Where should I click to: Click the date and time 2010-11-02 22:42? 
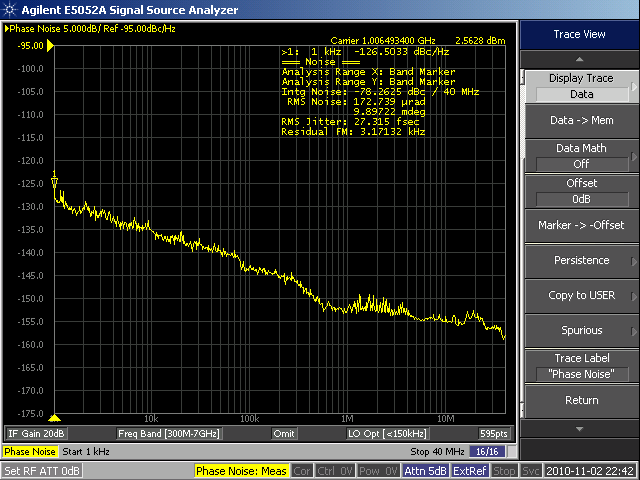pyautogui.click(x=590, y=471)
